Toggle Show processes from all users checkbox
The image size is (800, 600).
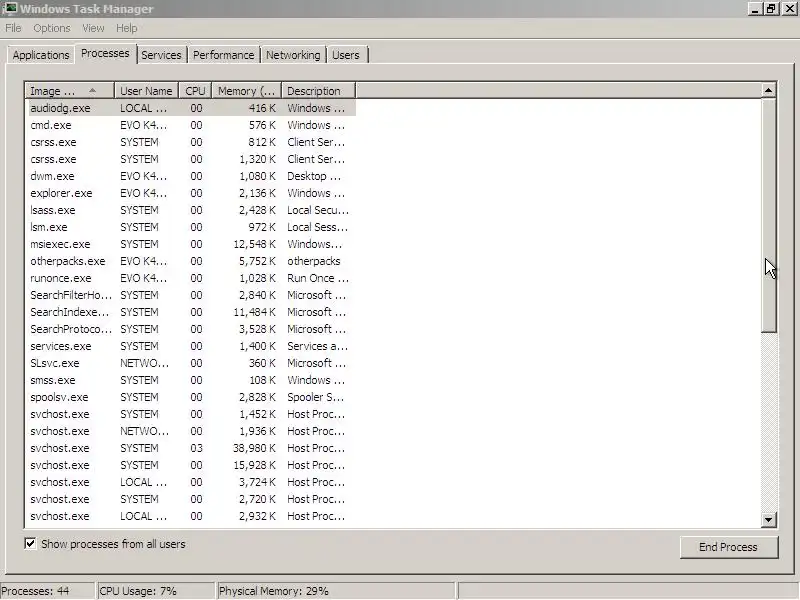pyautogui.click(x=31, y=544)
